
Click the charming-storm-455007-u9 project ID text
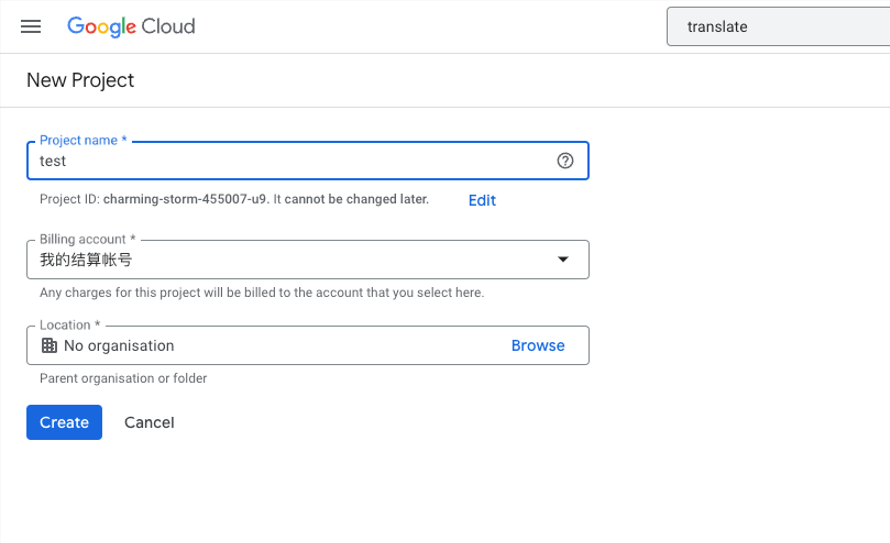tap(185, 199)
